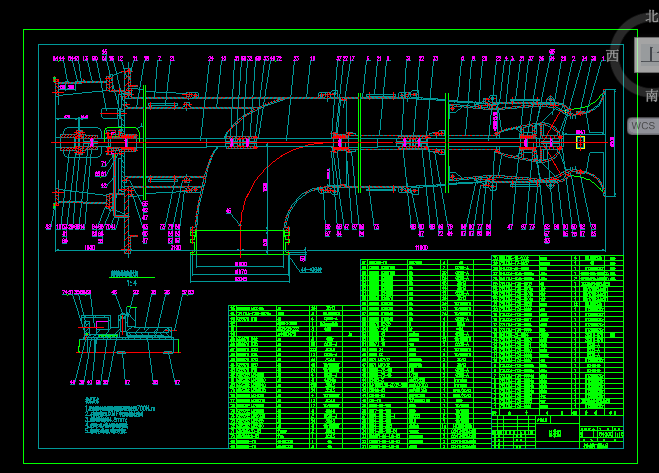Click the title block at bottom right

coord(556,430)
